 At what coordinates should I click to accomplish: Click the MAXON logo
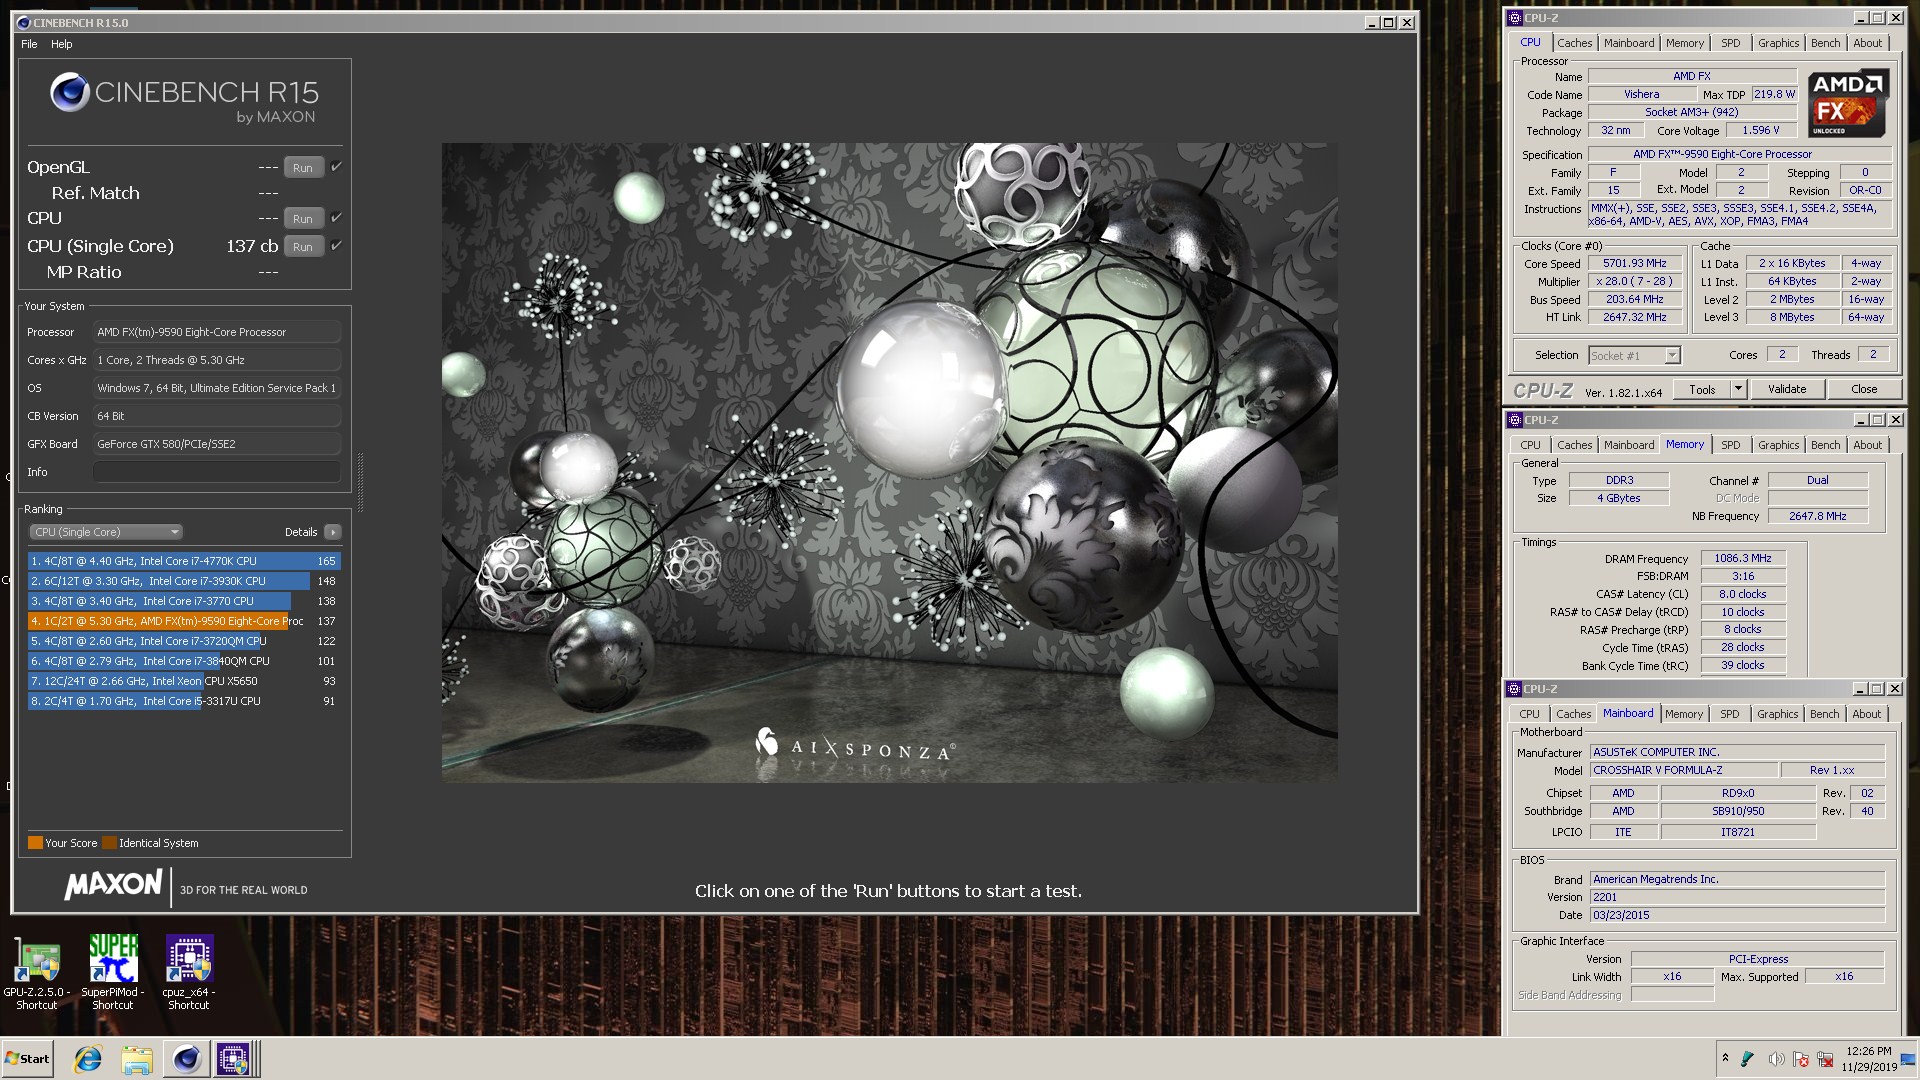[113, 885]
